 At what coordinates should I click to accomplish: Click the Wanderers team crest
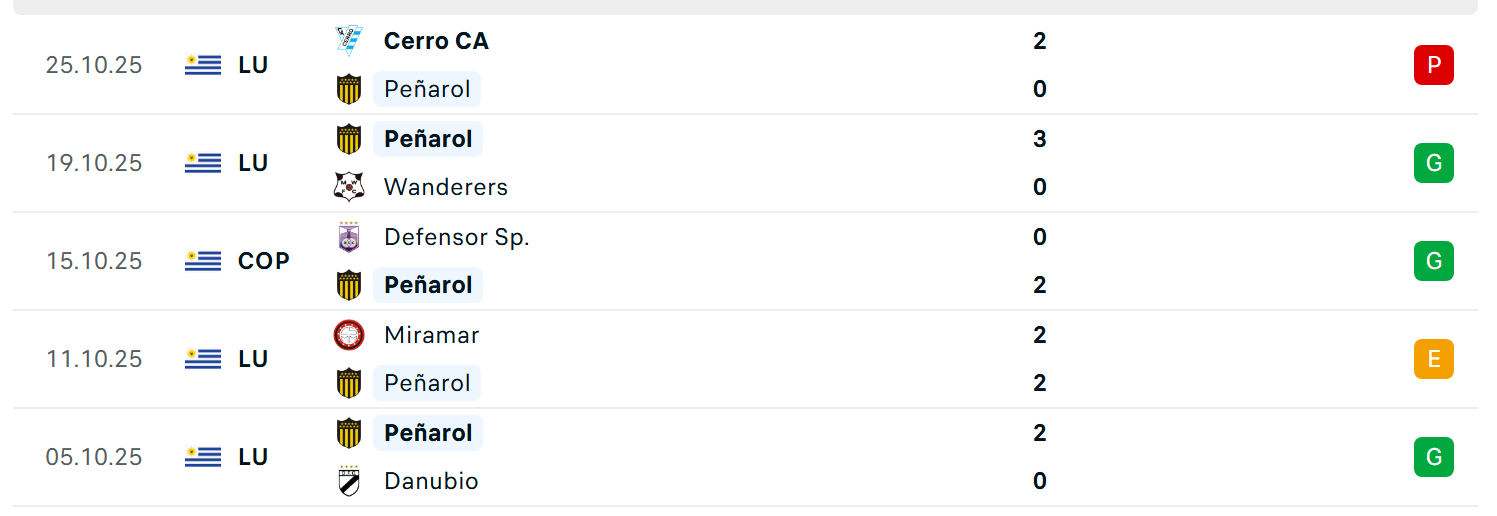pyautogui.click(x=349, y=187)
